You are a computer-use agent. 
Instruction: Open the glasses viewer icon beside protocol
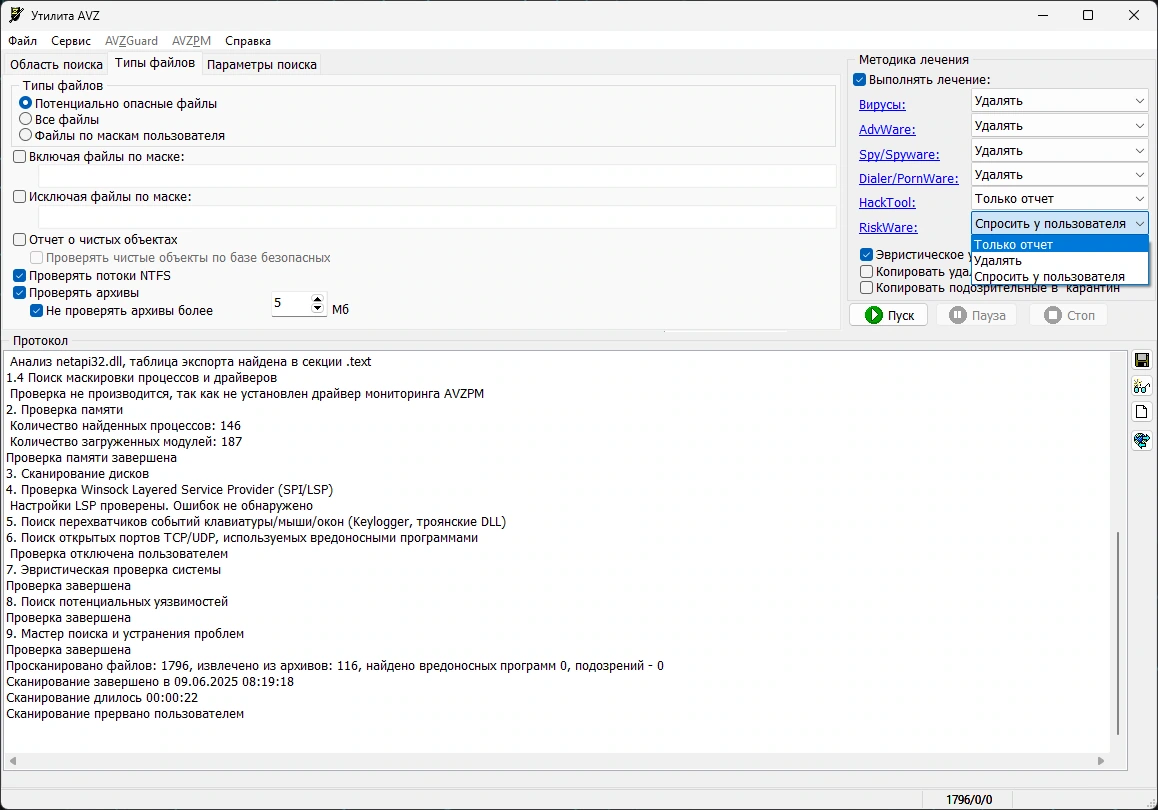(x=1142, y=386)
